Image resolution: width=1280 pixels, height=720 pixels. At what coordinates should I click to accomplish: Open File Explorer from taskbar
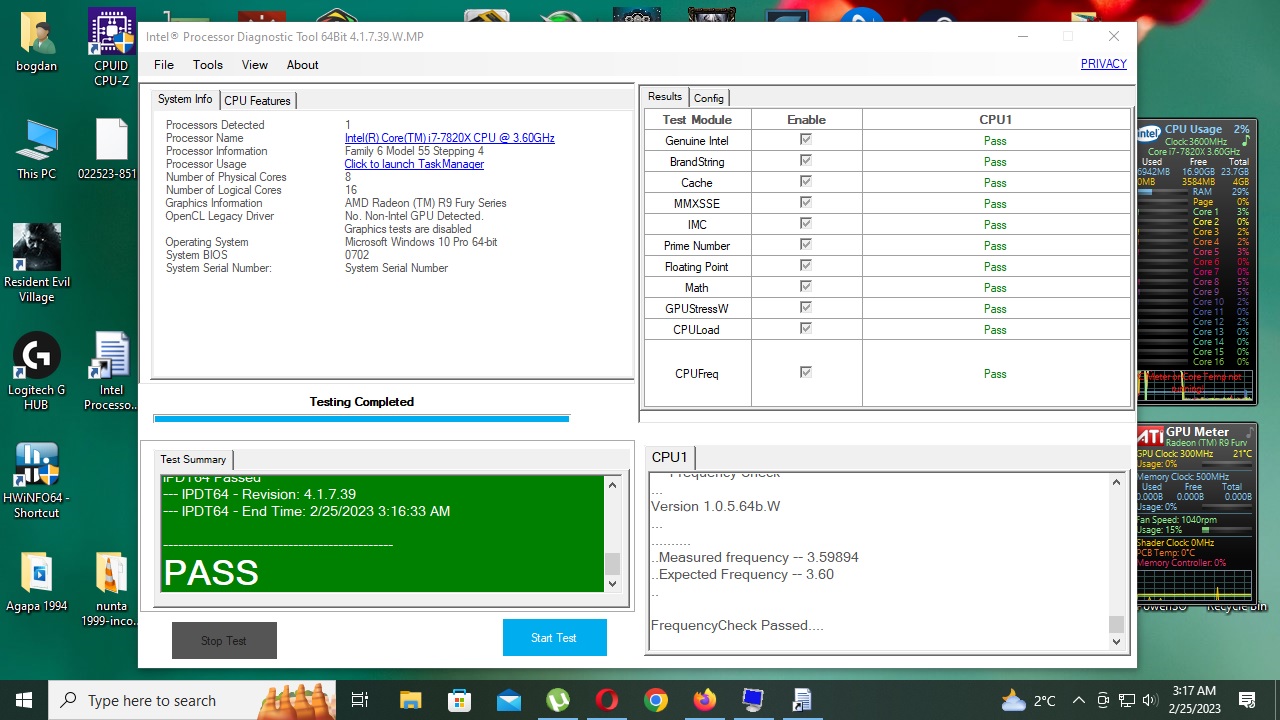(x=410, y=700)
